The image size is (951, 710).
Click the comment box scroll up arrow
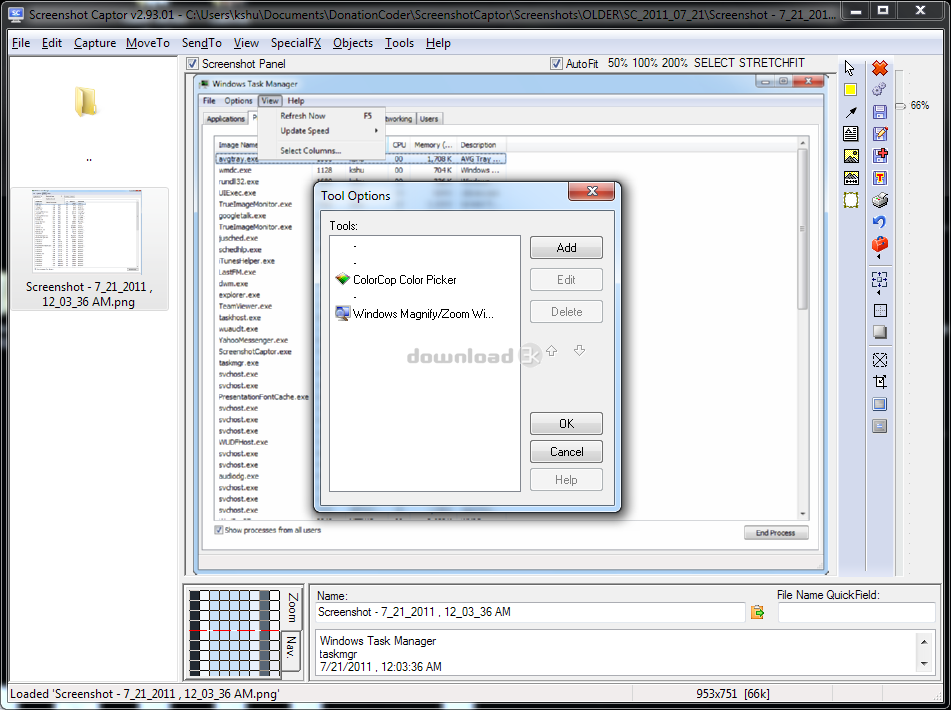pyautogui.click(x=924, y=641)
